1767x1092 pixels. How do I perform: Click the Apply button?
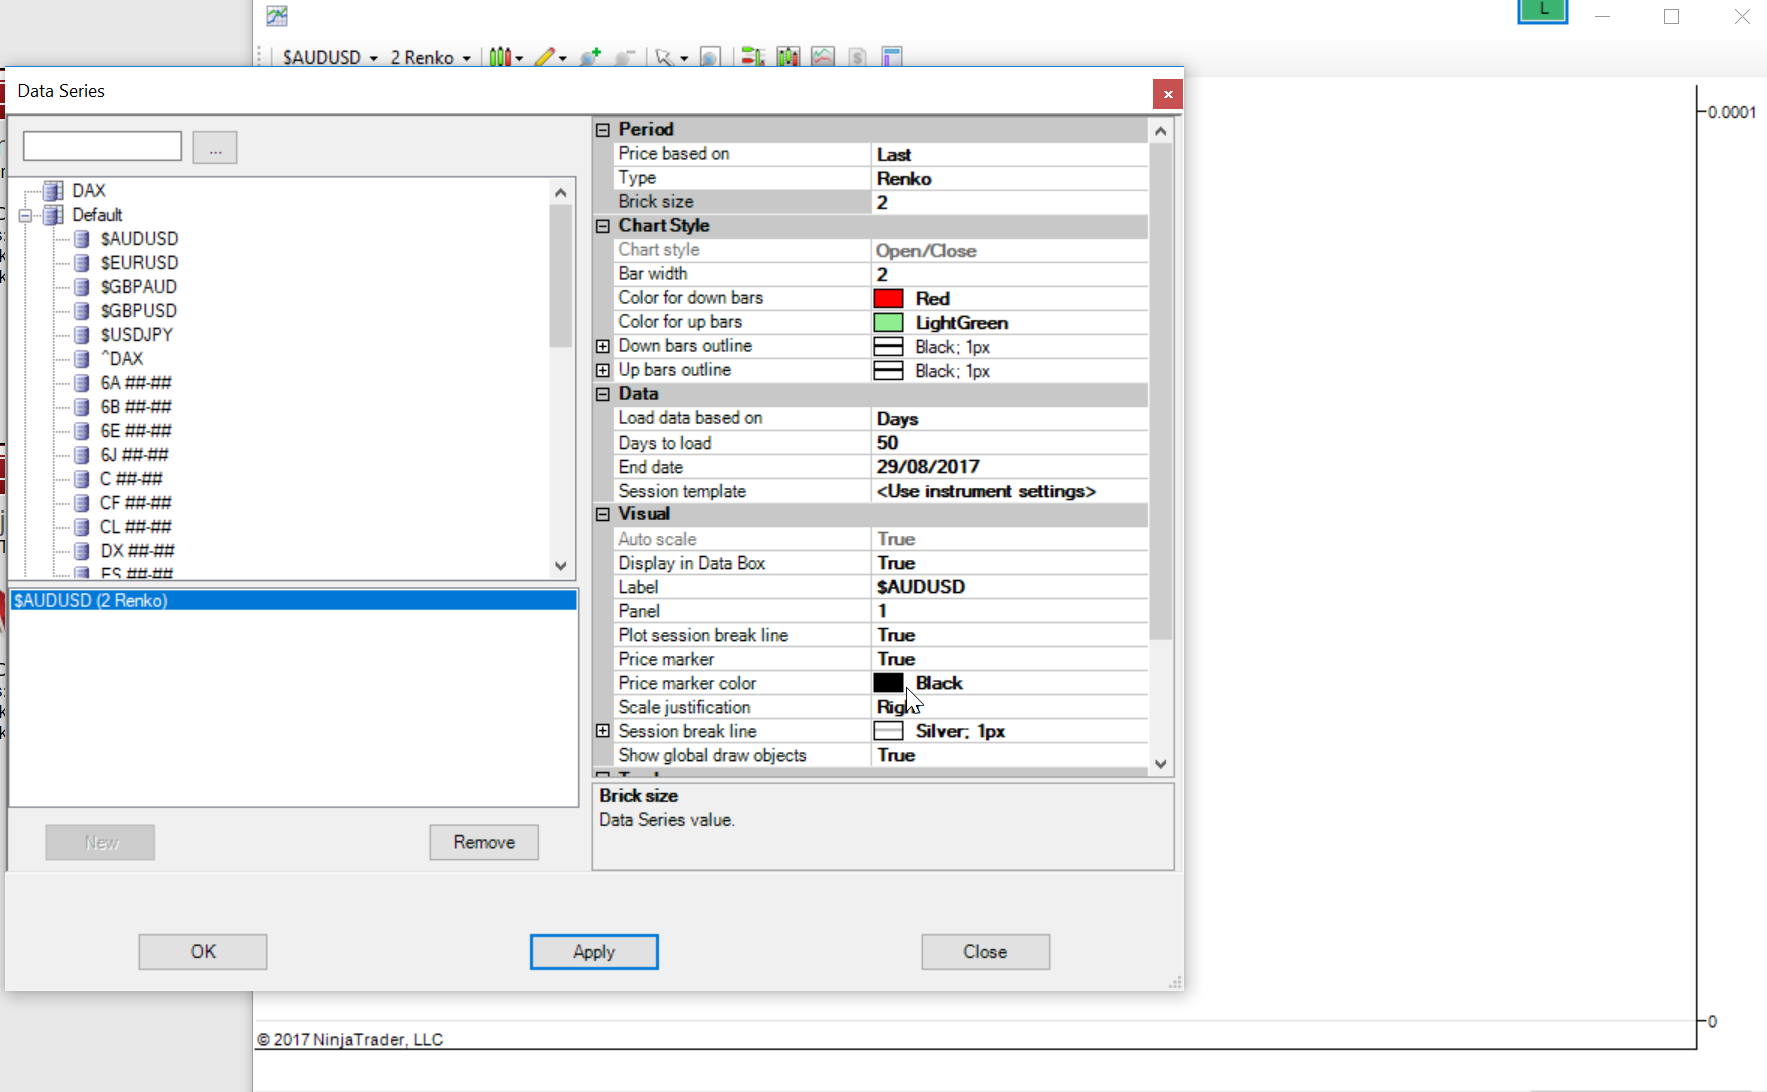594,952
